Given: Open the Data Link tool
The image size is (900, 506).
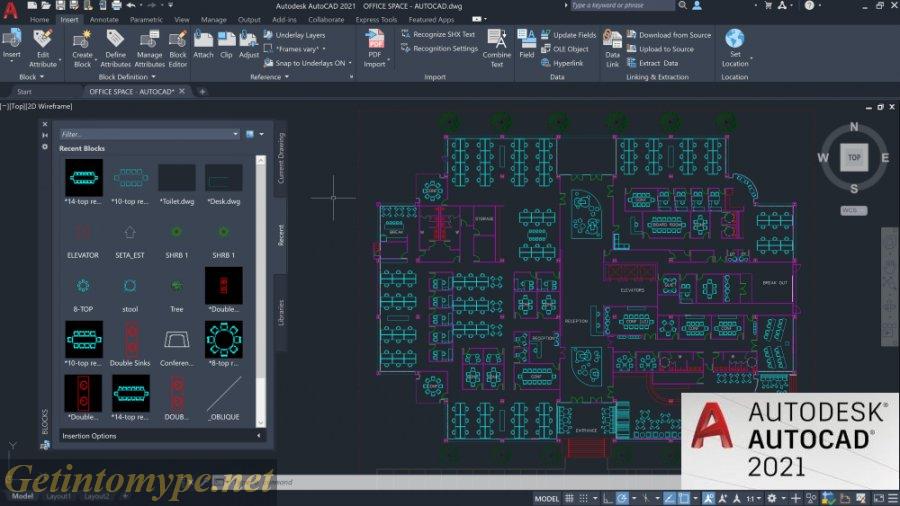Looking at the screenshot, I should pyautogui.click(x=612, y=49).
